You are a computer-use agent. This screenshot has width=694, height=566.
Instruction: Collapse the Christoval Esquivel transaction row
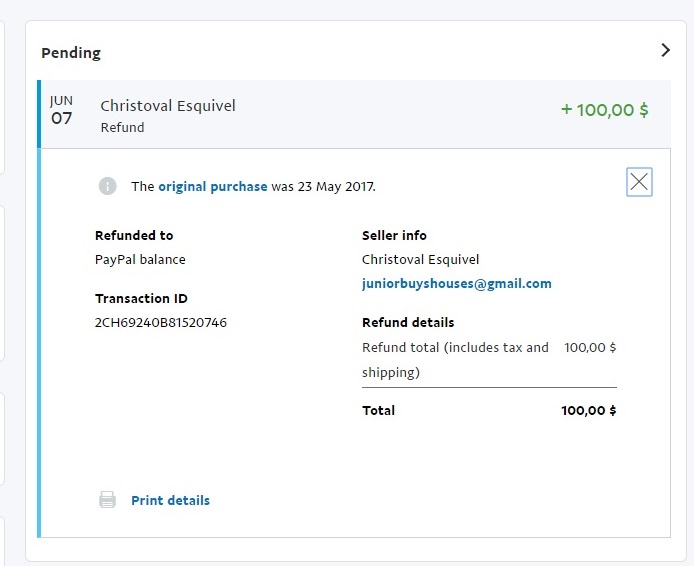point(168,106)
